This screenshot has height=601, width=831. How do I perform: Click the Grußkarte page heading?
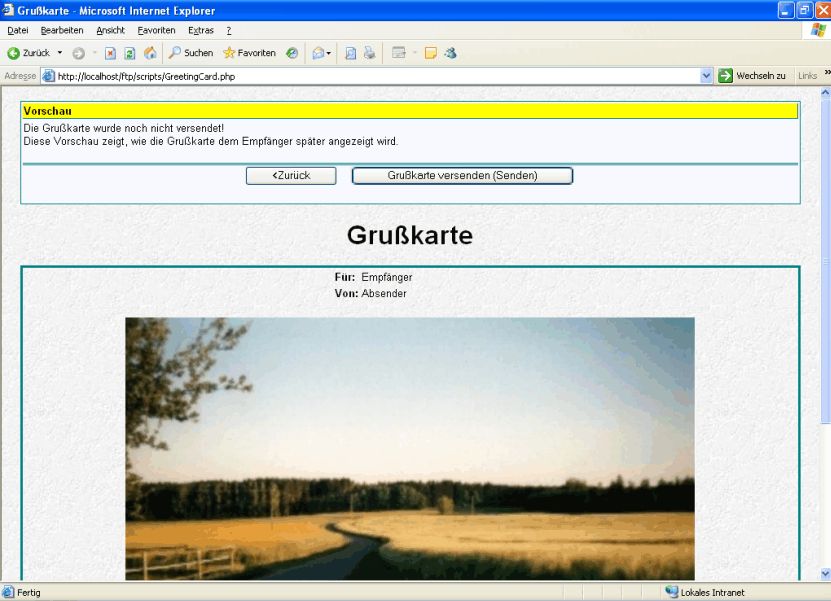coord(410,235)
